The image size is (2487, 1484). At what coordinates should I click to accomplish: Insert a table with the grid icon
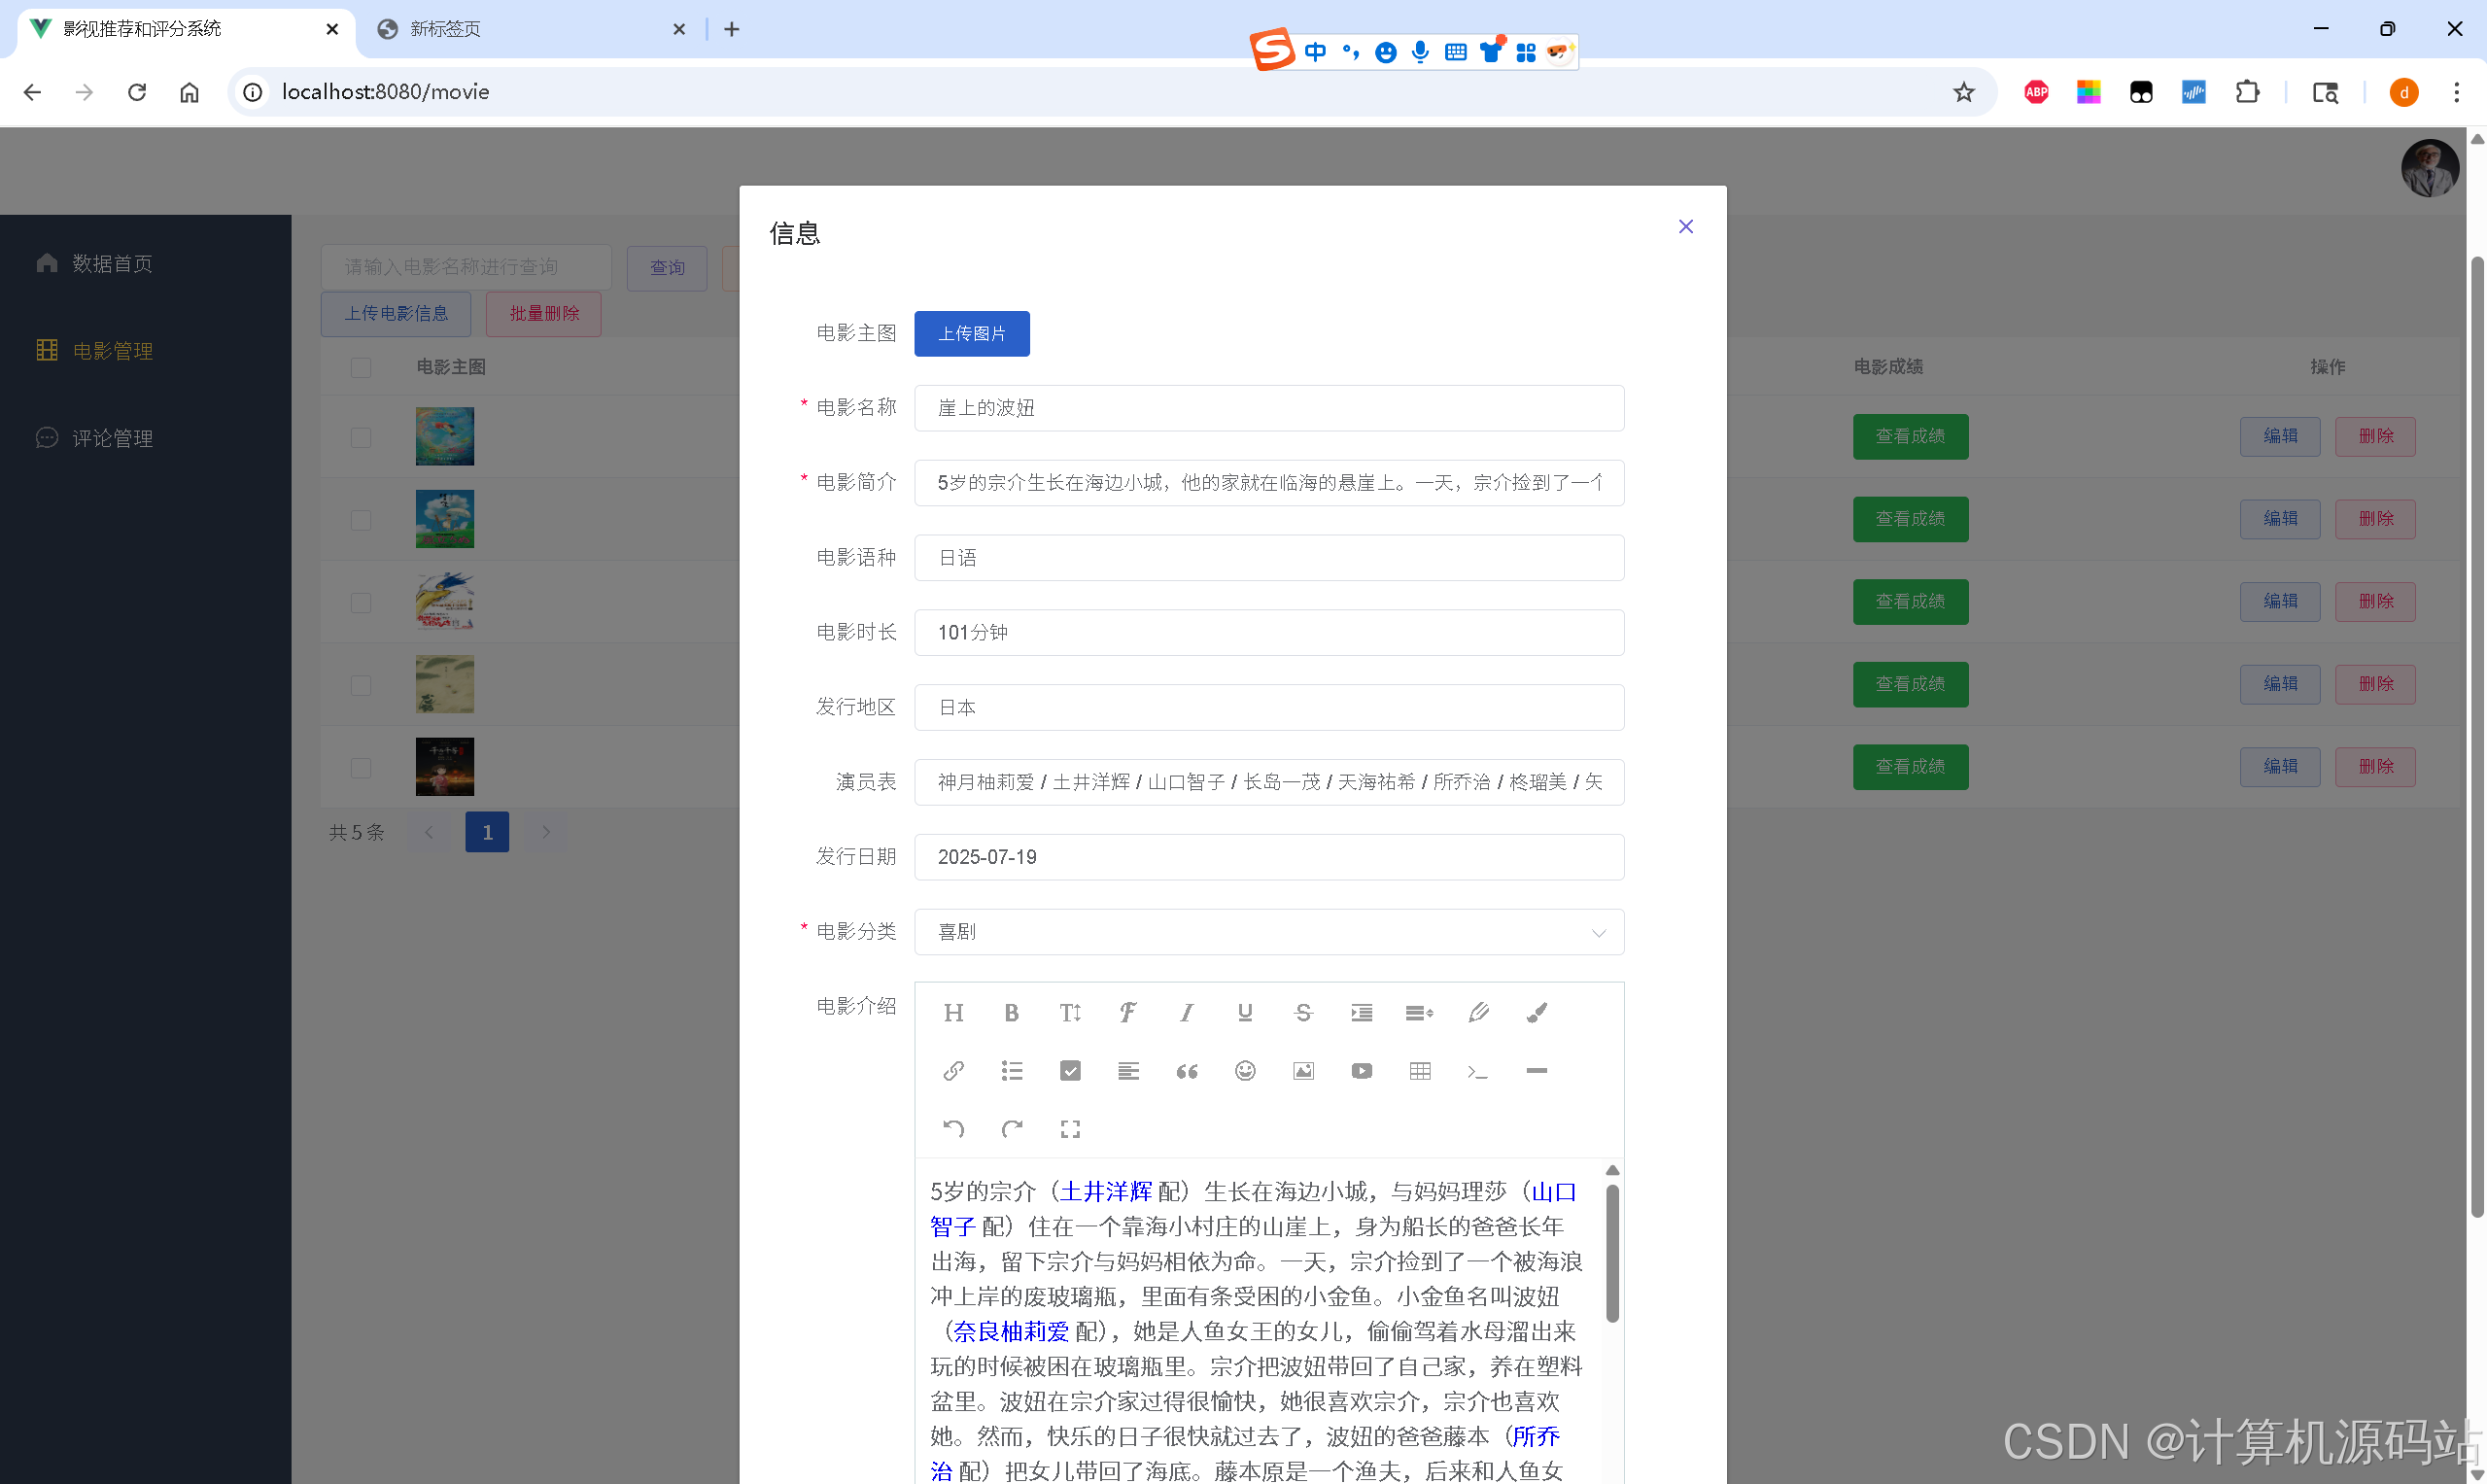pos(1419,1071)
